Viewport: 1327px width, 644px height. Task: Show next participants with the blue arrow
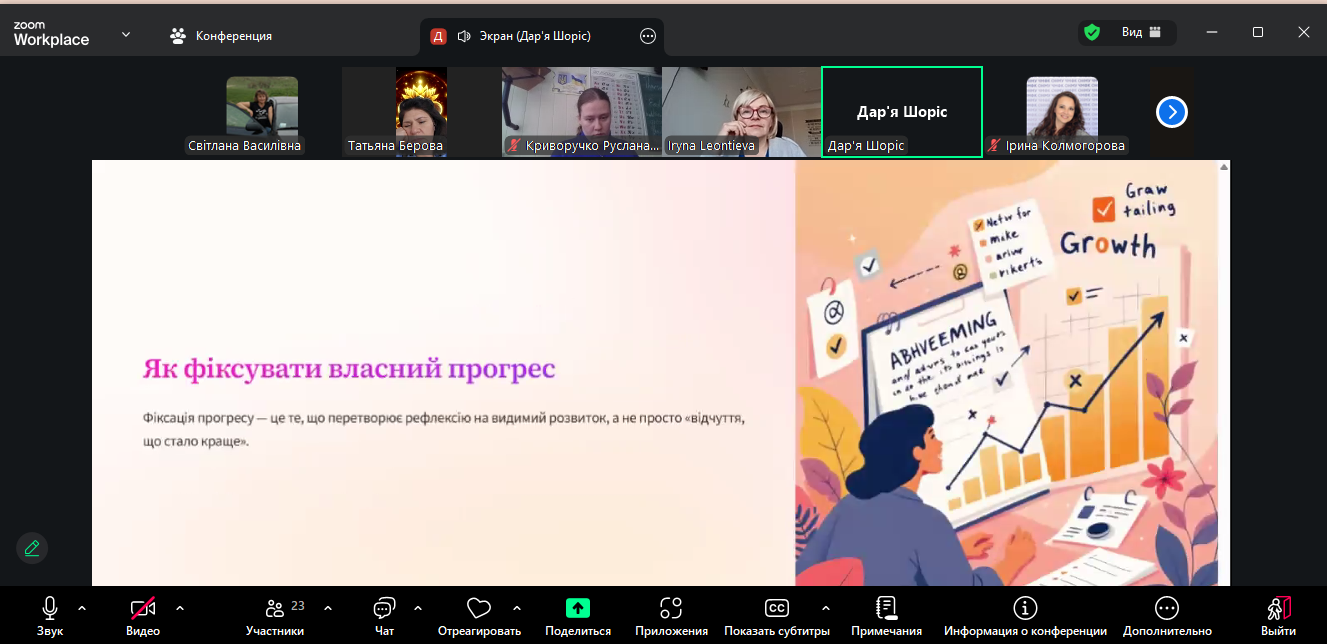point(1171,112)
